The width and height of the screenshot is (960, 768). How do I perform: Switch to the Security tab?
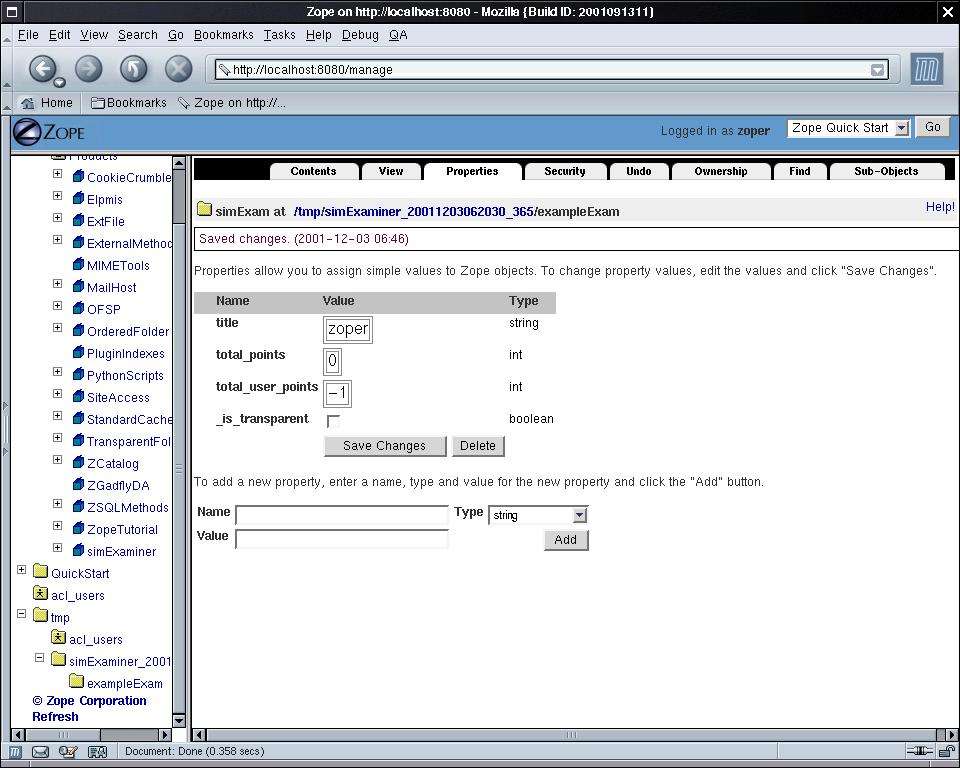point(564,171)
